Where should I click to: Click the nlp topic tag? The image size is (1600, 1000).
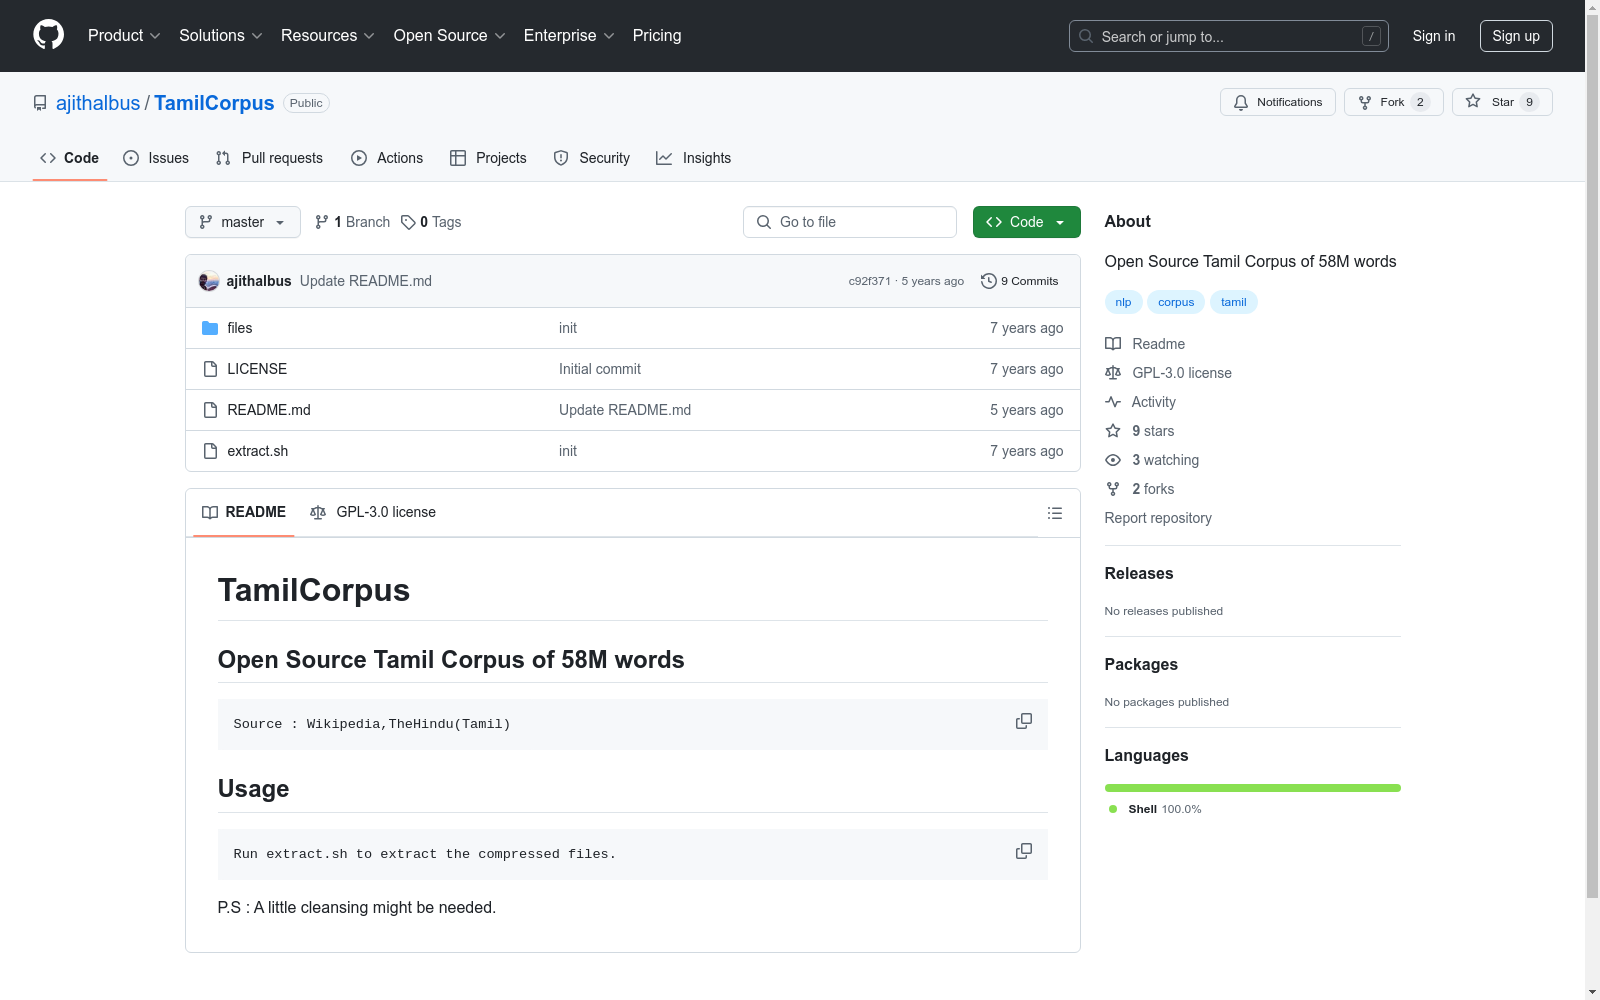(x=1123, y=302)
